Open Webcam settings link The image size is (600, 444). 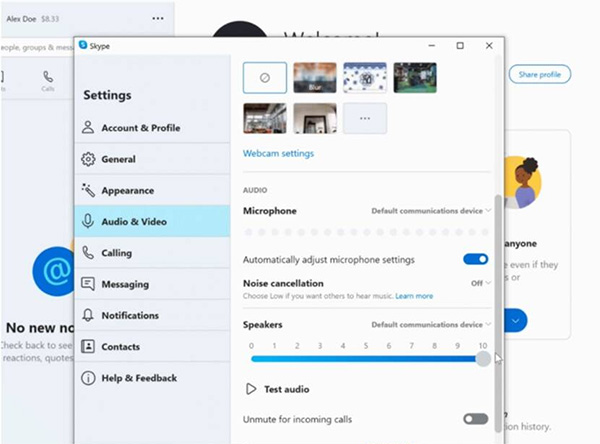click(278, 153)
